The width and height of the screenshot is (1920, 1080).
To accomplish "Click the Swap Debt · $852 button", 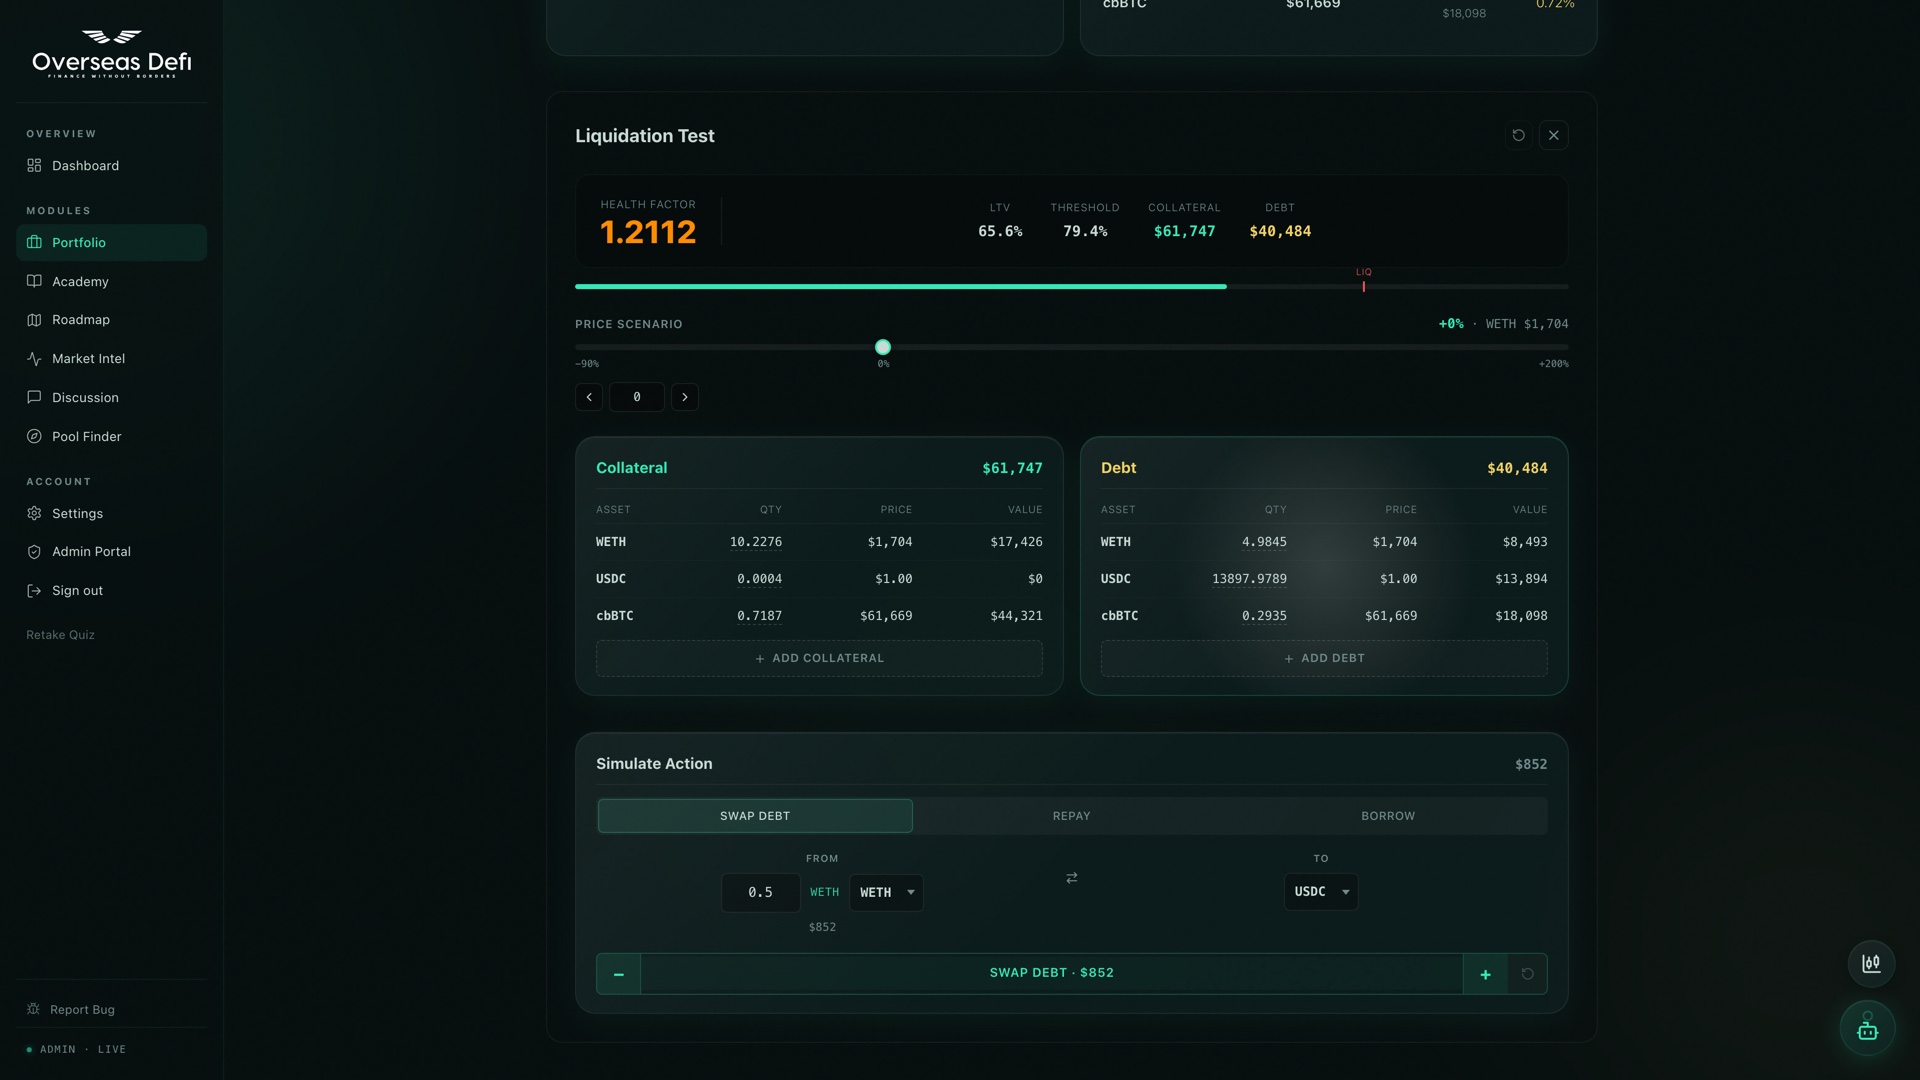I will pos(1052,974).
